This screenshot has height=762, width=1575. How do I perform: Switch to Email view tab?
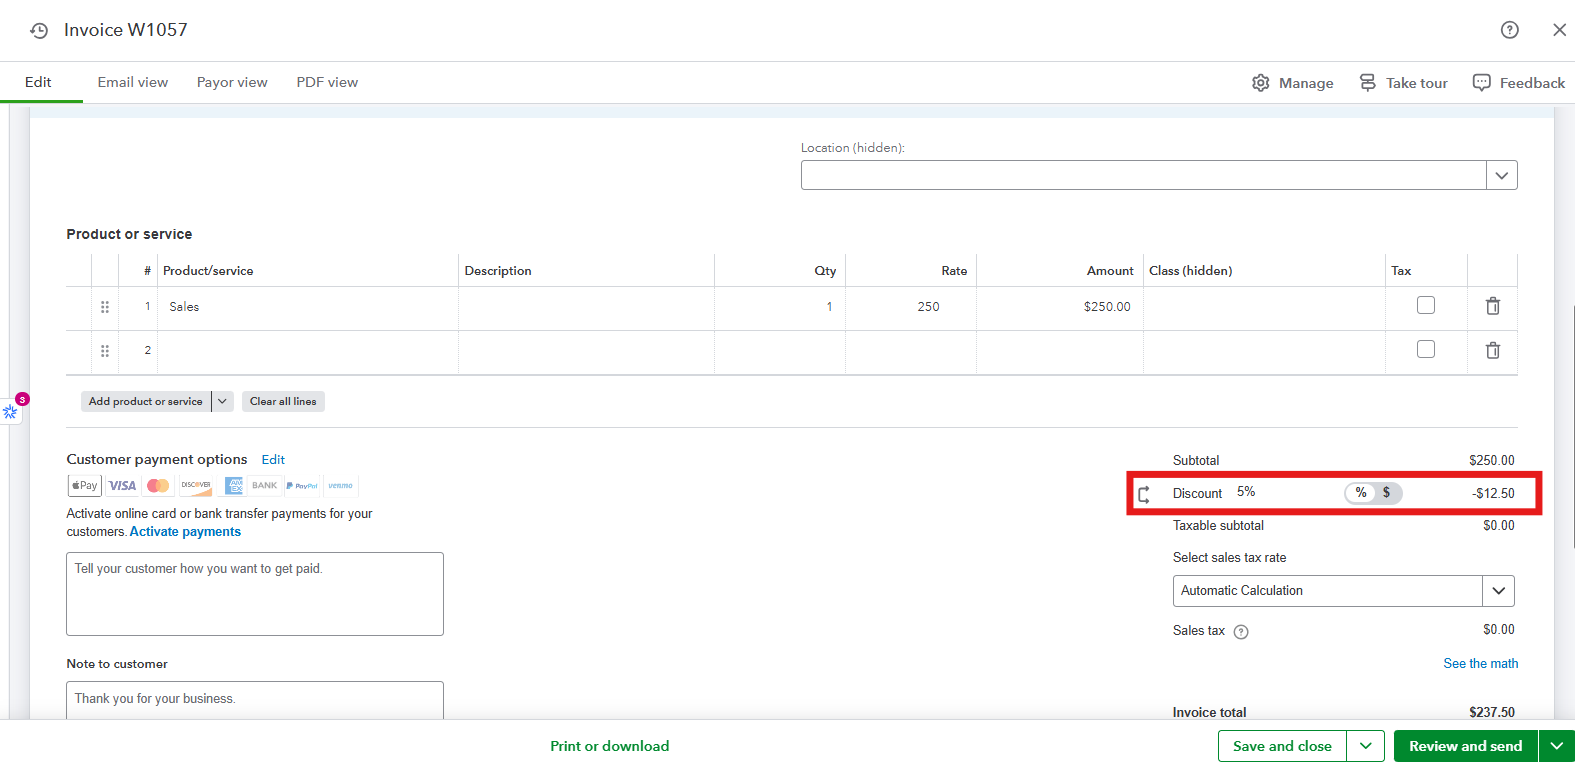point(133,82)
